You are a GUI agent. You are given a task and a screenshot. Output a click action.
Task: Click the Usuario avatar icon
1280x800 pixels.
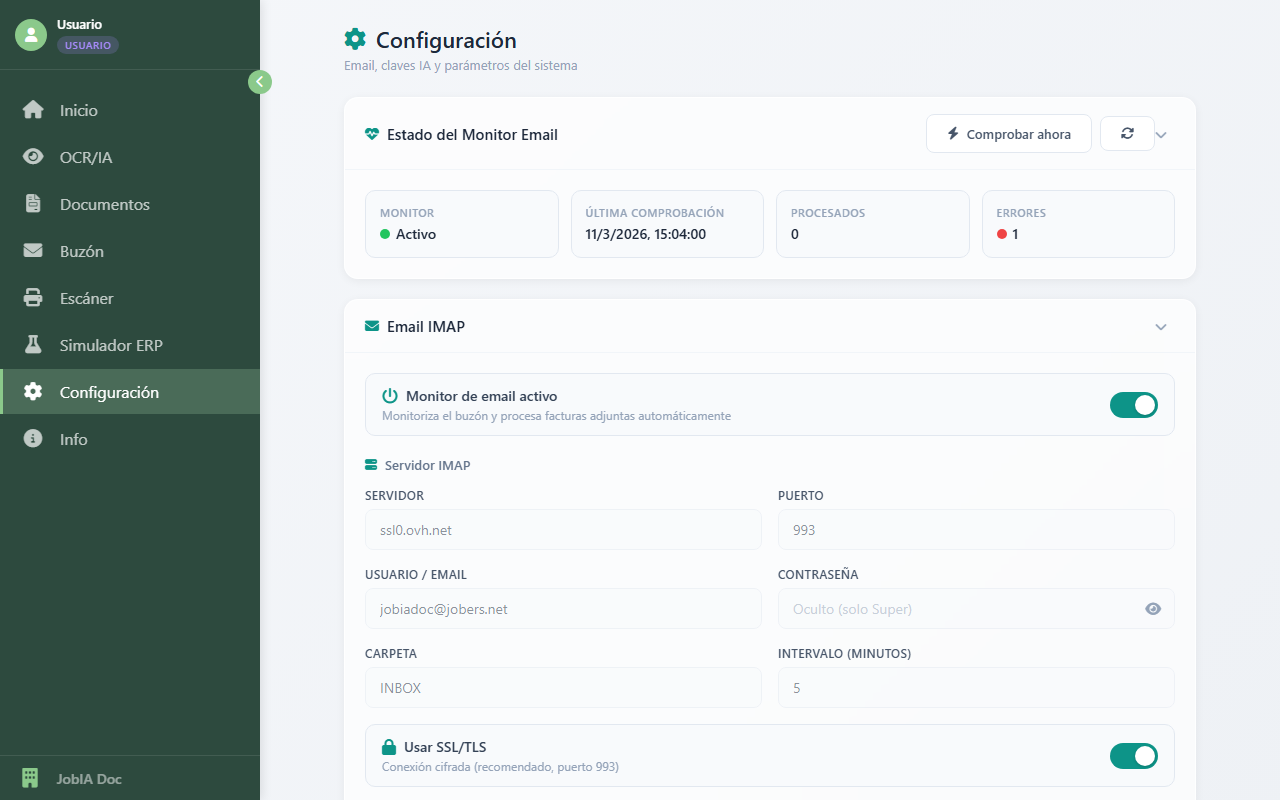click(30, 34)
